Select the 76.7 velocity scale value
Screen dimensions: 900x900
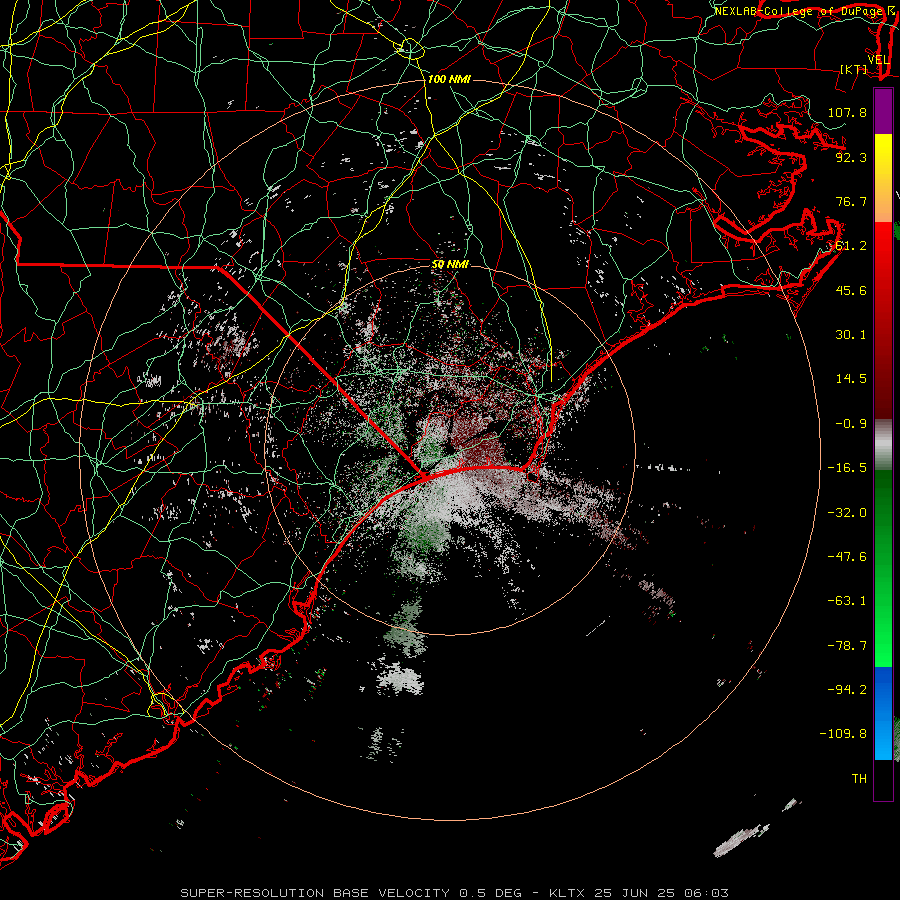(851, 201)
